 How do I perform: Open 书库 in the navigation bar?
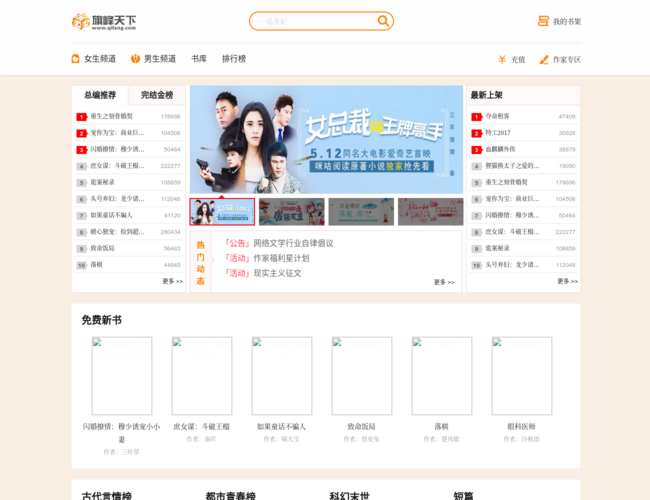click(x=199, y=59)
